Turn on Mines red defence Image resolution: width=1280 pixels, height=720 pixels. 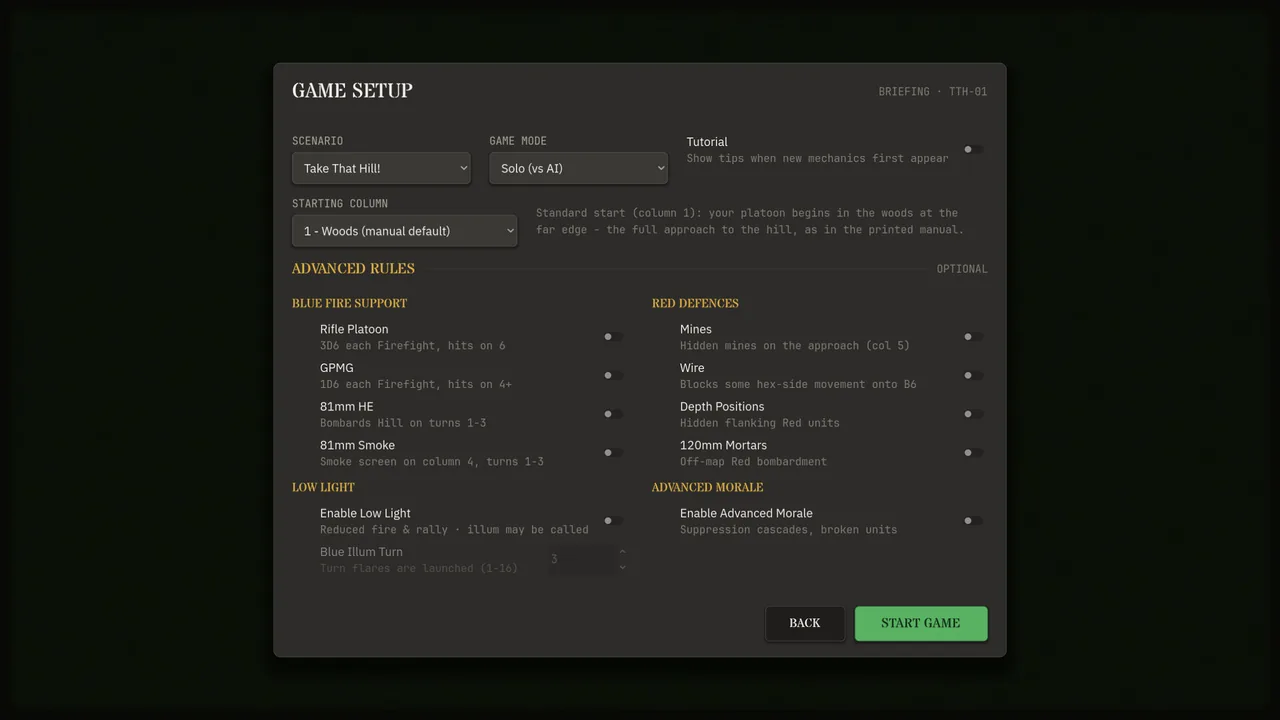click(973, 337)
